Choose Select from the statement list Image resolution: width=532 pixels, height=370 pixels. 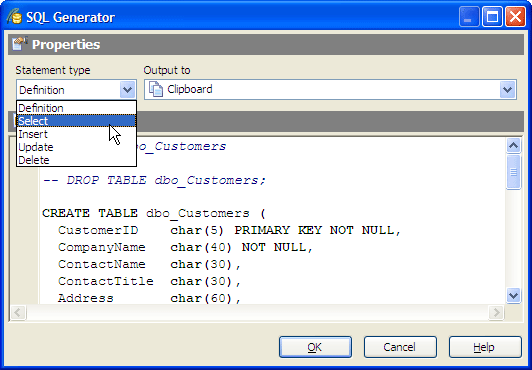76,121
